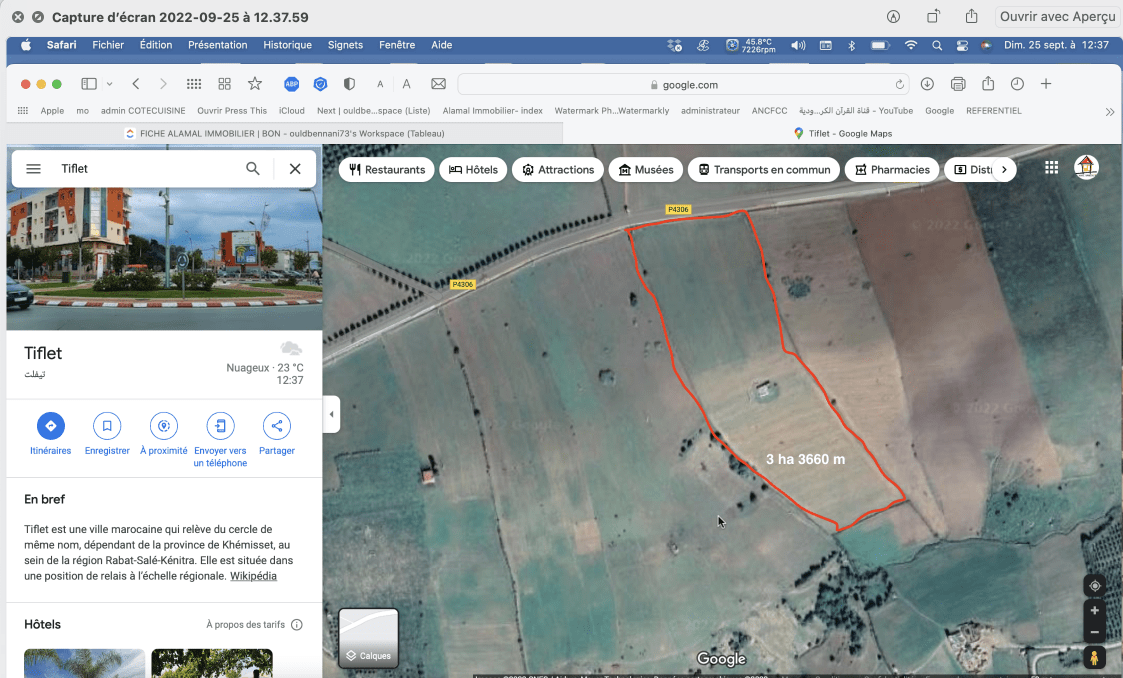Click the Itinéraires directions icon
Image resolution: width=1123 pixels, height=678 pixels.
tap(50, 426)
